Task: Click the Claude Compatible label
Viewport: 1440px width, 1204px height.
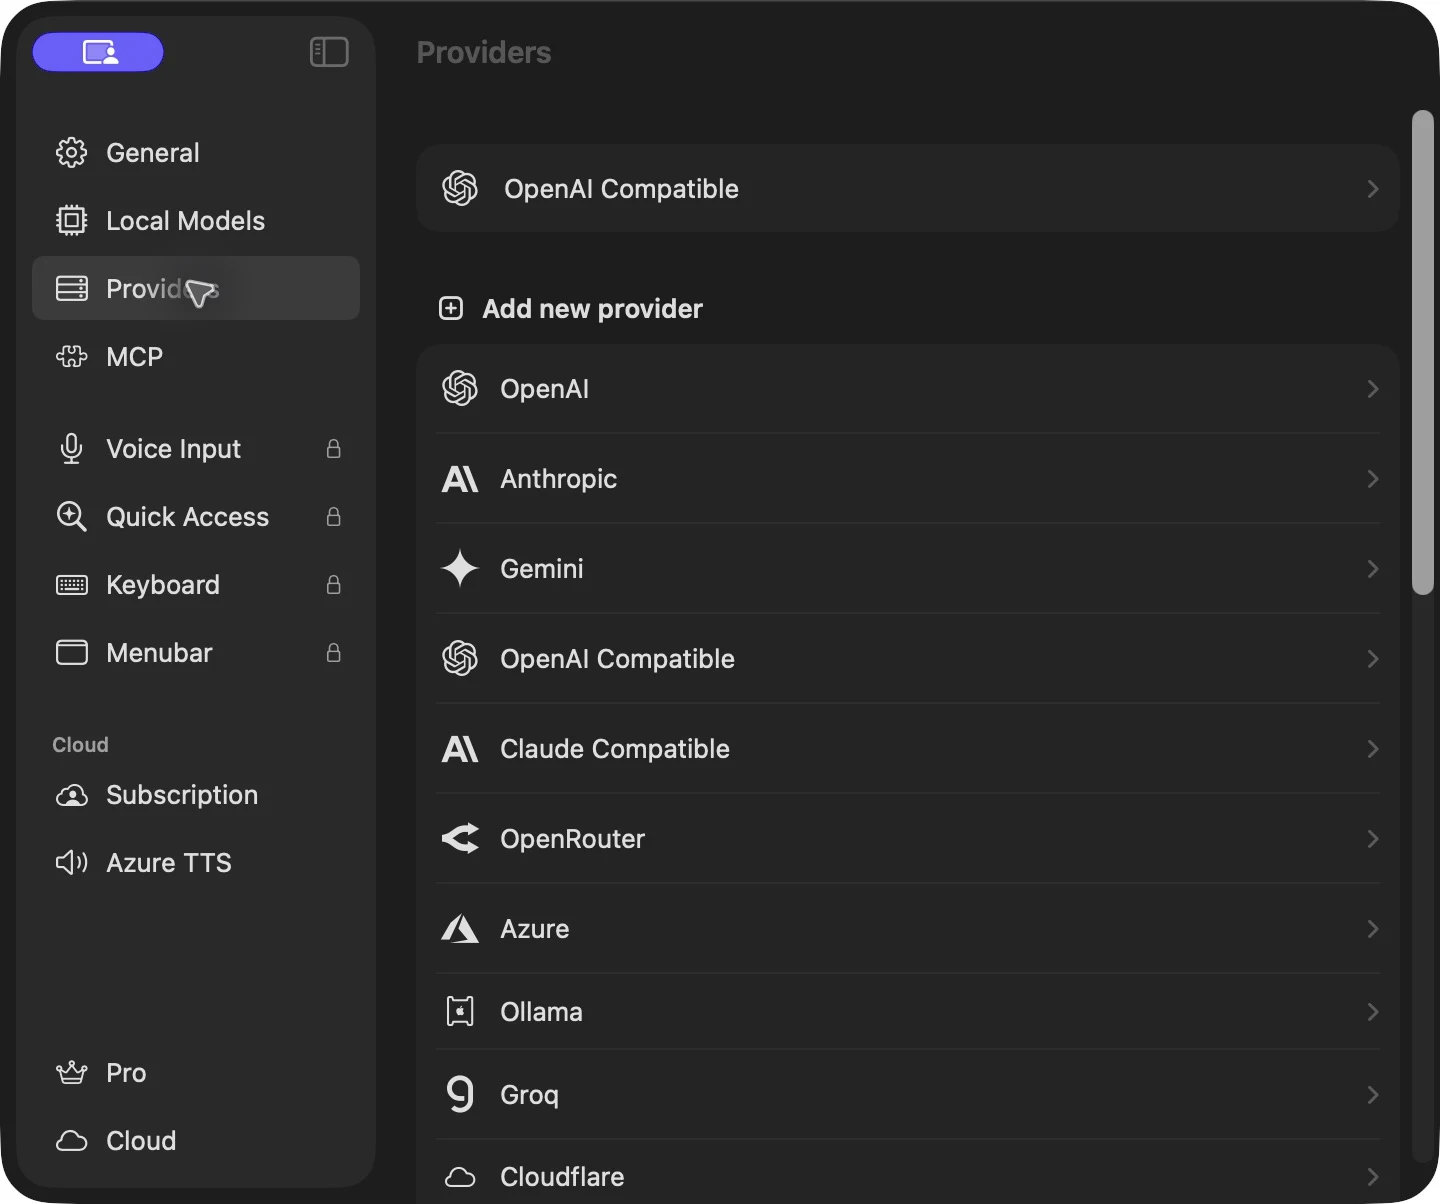Action: pos(615,748)
